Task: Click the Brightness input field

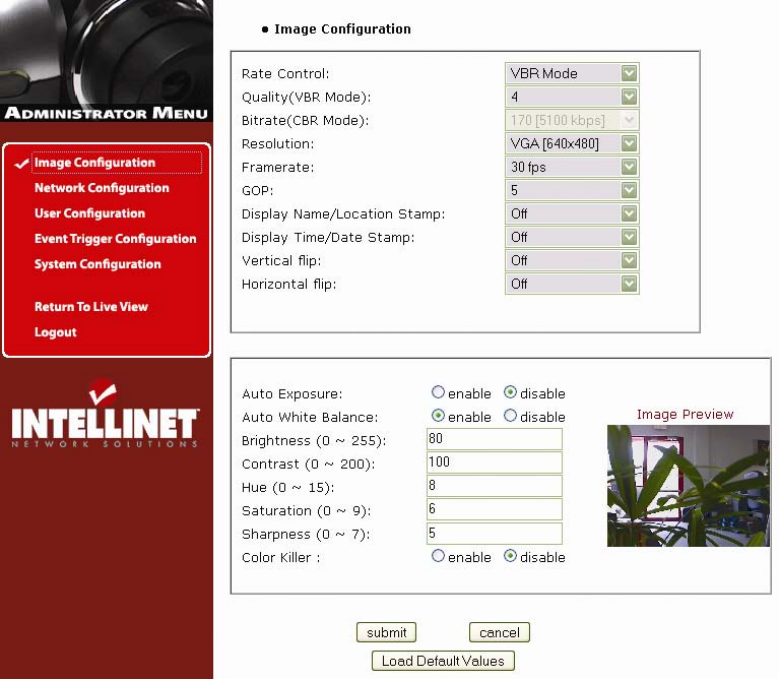Action: click(x=494, y=439)
